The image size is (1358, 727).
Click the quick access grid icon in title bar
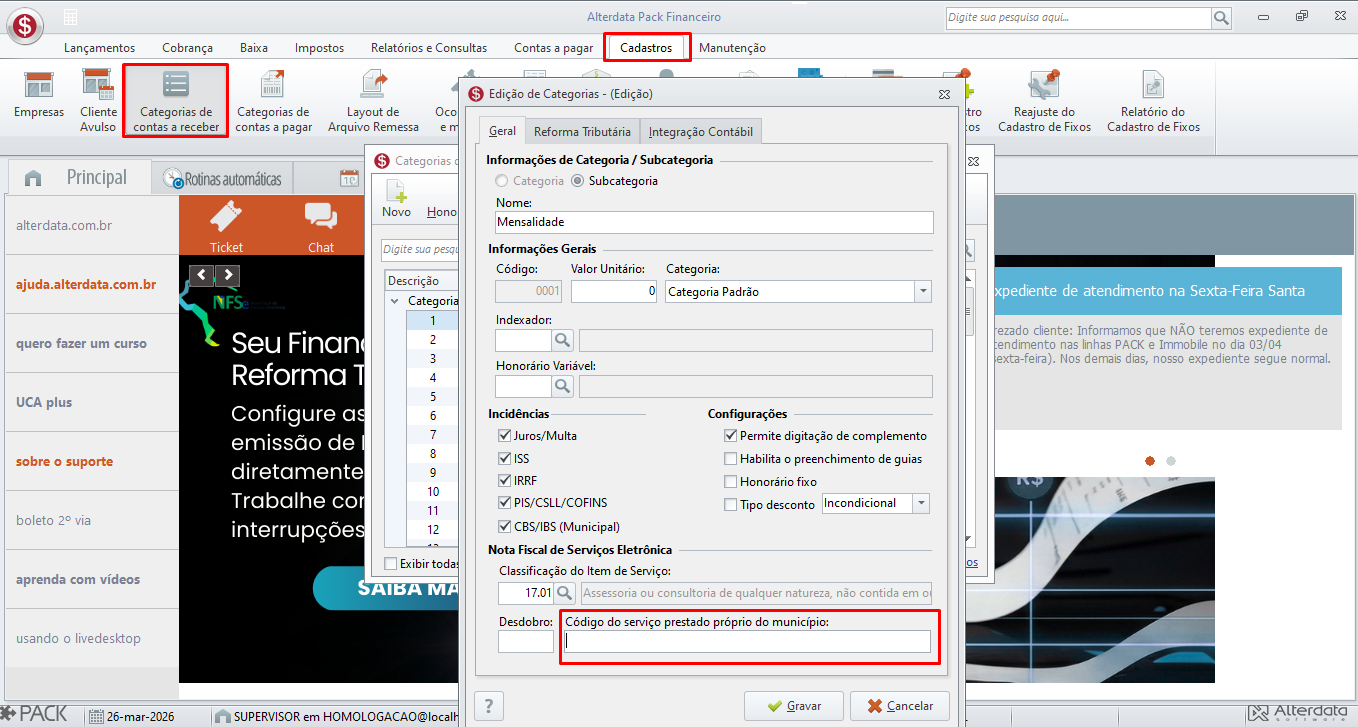coord(70,17)
